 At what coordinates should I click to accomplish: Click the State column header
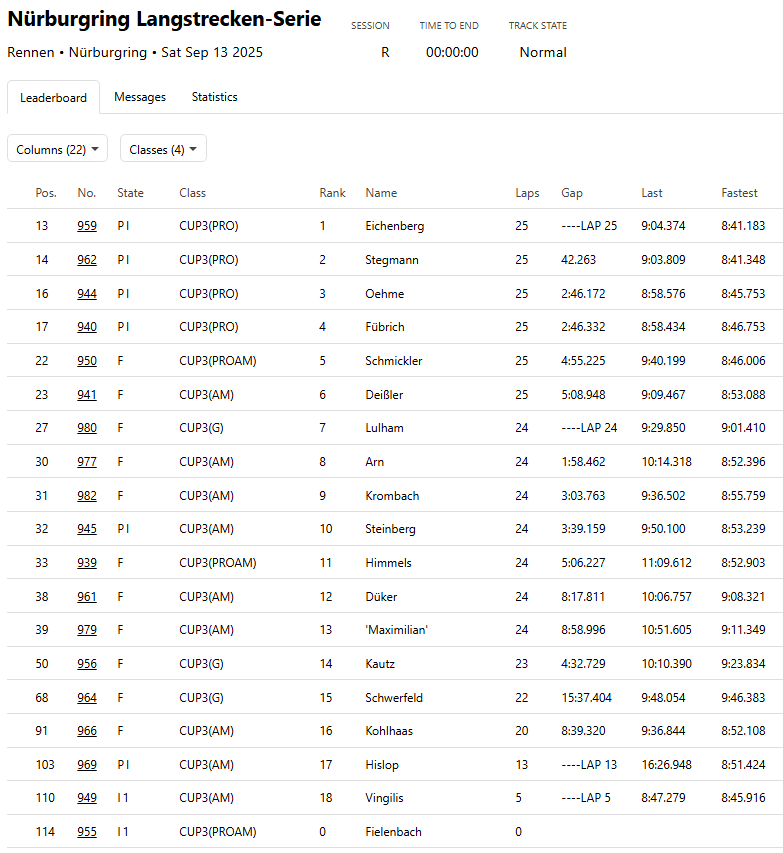pos(131,193)
